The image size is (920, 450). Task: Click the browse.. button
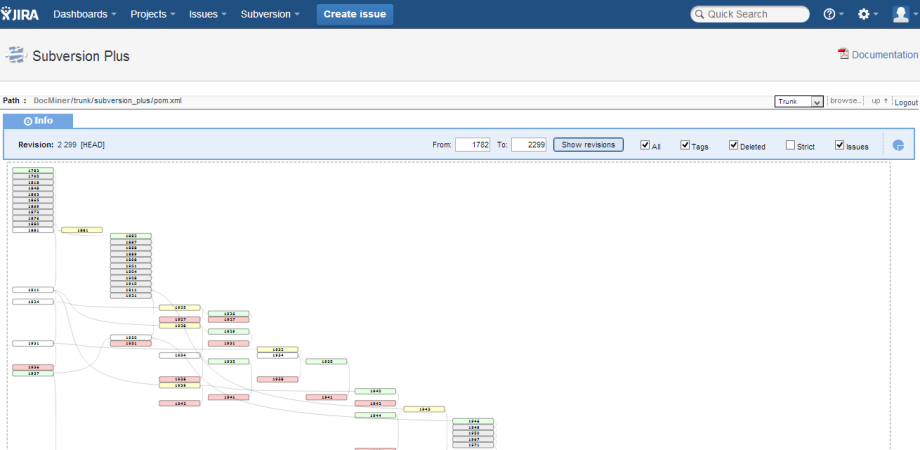point(845,101)
